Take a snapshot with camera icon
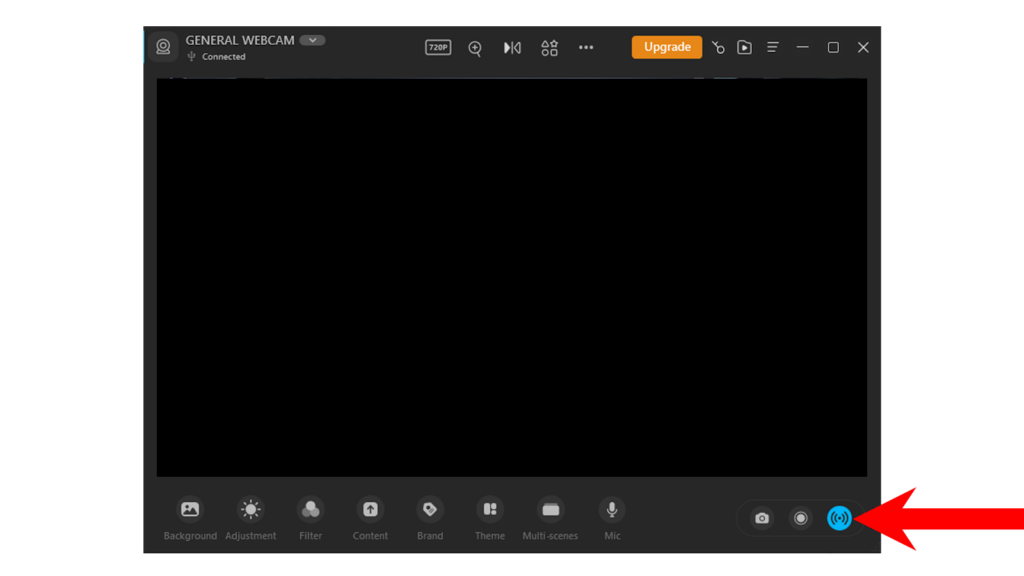1024x576 pixels. click(762, 519)
